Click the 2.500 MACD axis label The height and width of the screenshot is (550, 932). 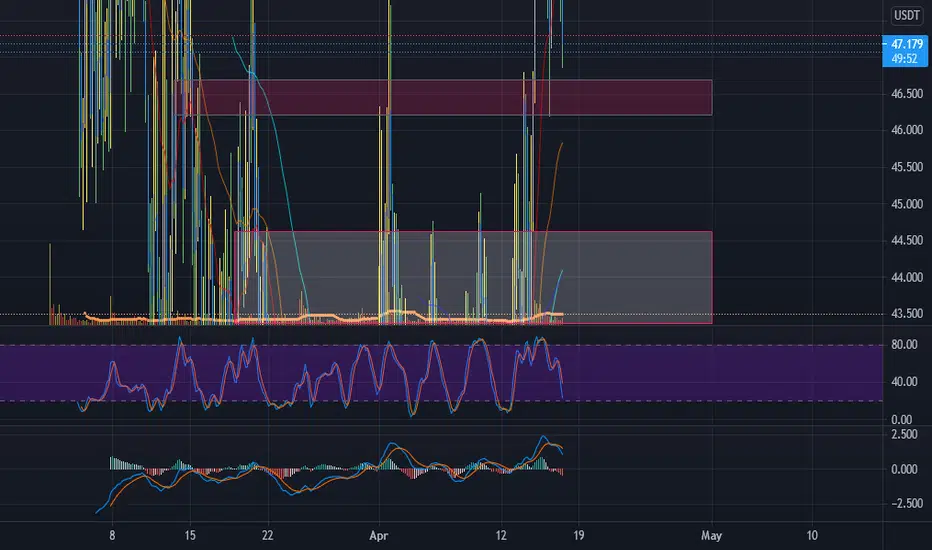click(904, 435)
